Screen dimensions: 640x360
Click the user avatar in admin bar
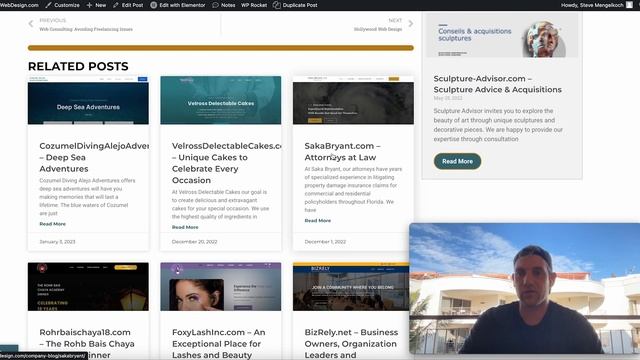pyautogui.click(x=629, y=5)
